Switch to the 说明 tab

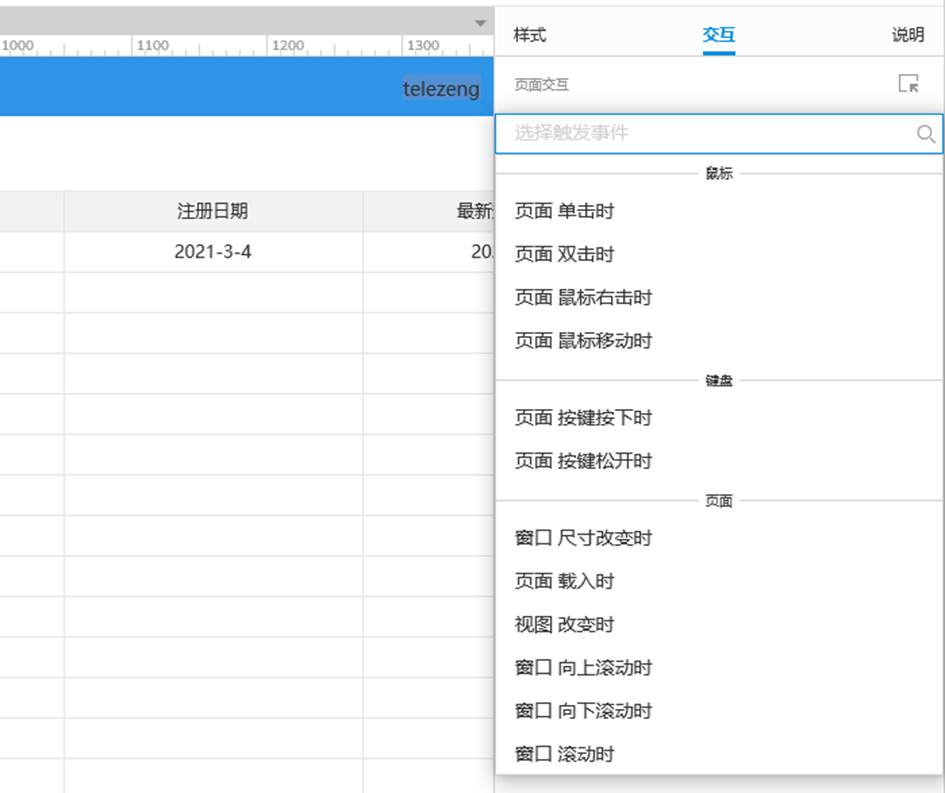[908, 35]
